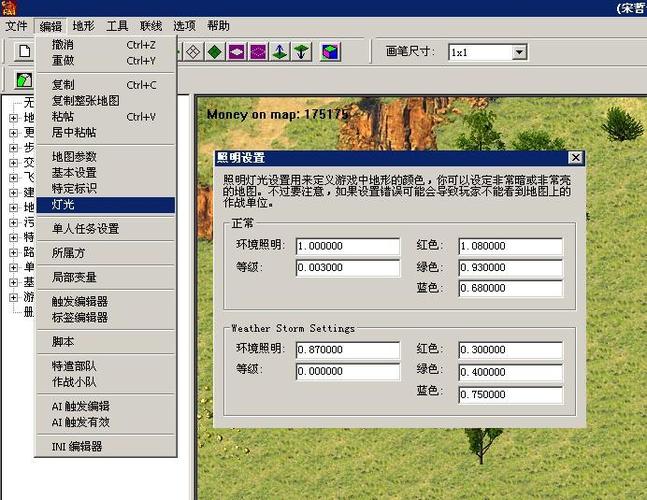
Task: Open 触发编辑器 from the edit menu
Action: [79, 301]
